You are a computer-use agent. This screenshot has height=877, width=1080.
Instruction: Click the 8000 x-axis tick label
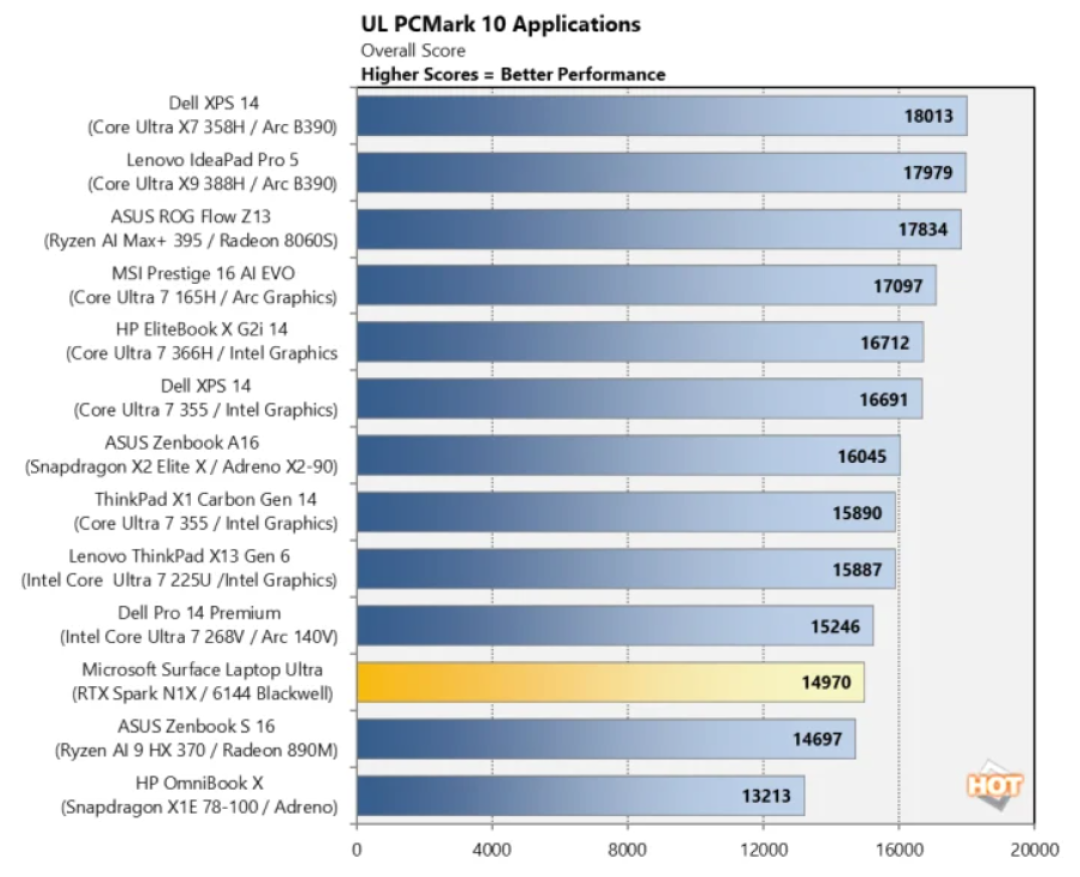pyautogui.click(x=627, y=850)
